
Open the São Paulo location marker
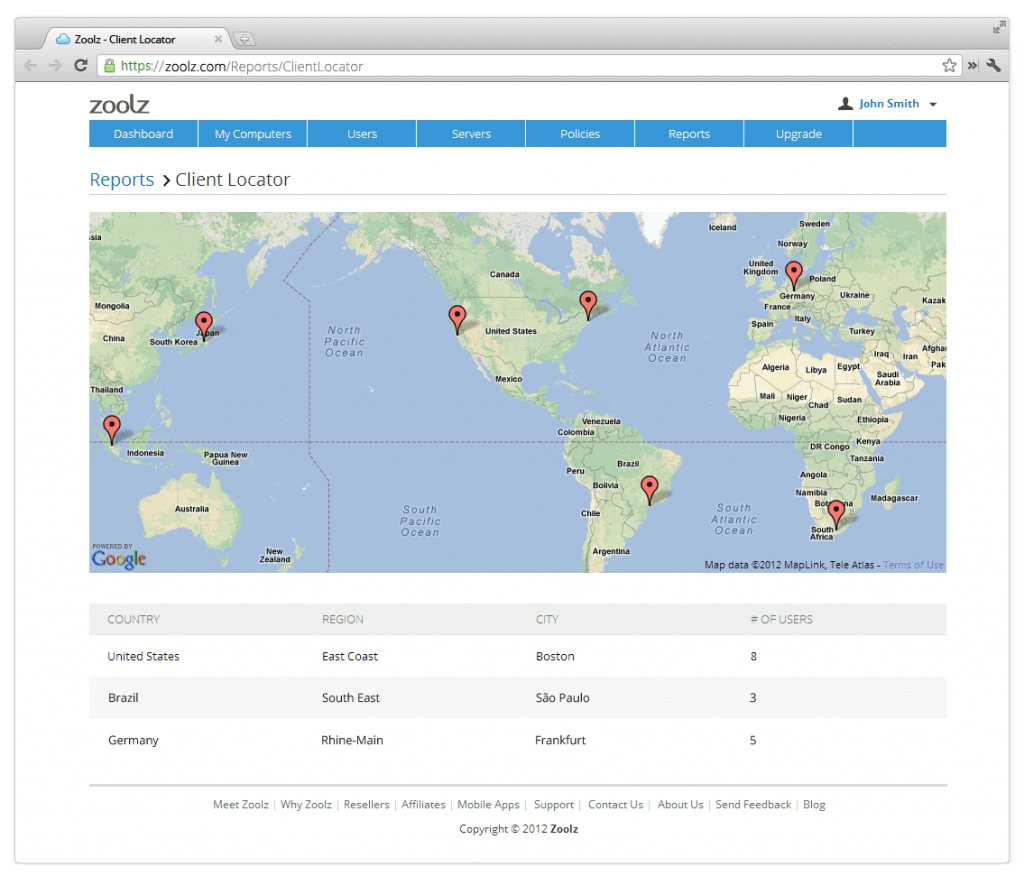[649, 487]
